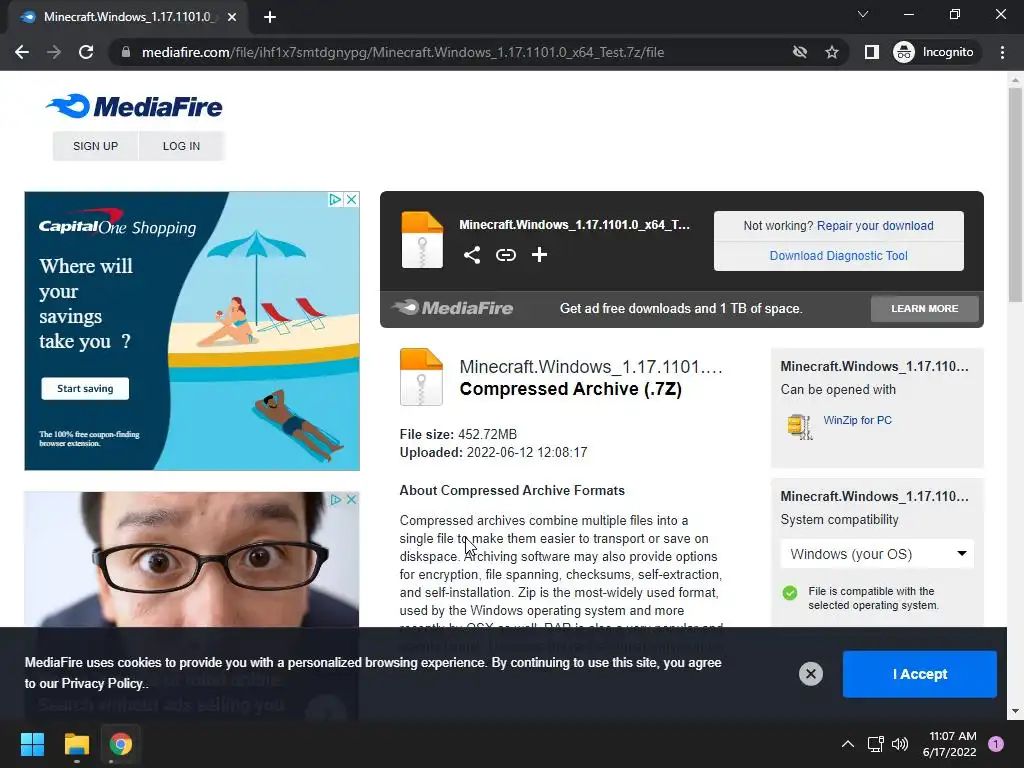Viewport: 1024px width, 768px height.
Task: Click the browser forward arrow
Action: pos(54,52)
